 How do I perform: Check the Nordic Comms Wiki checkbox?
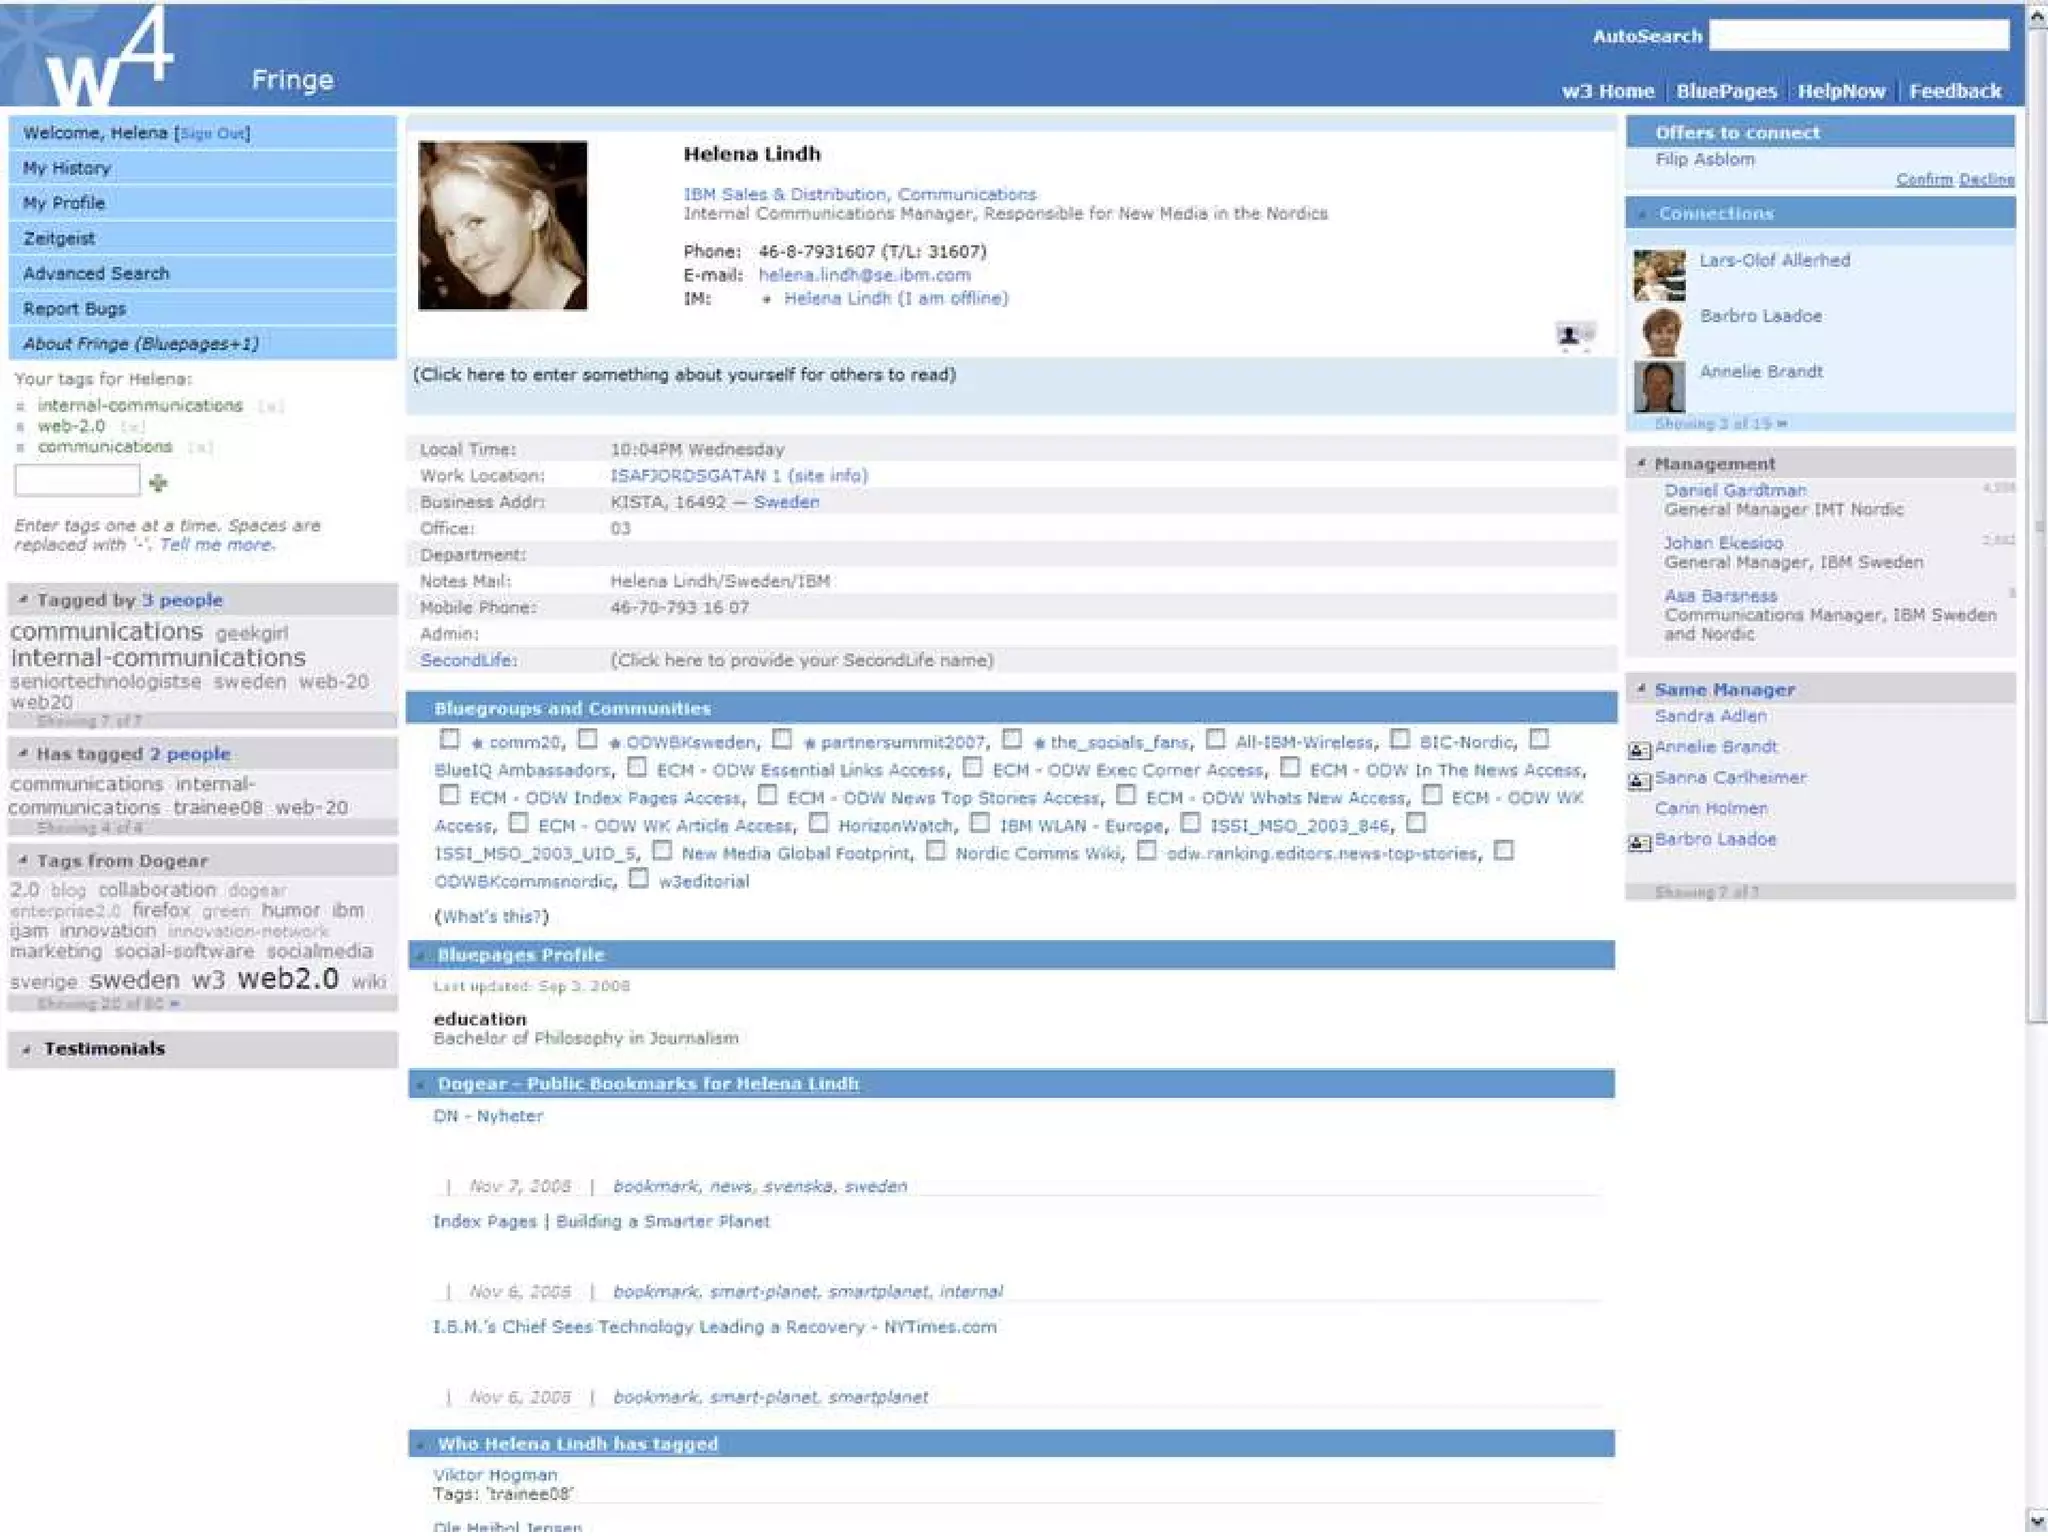click(935, 850)
